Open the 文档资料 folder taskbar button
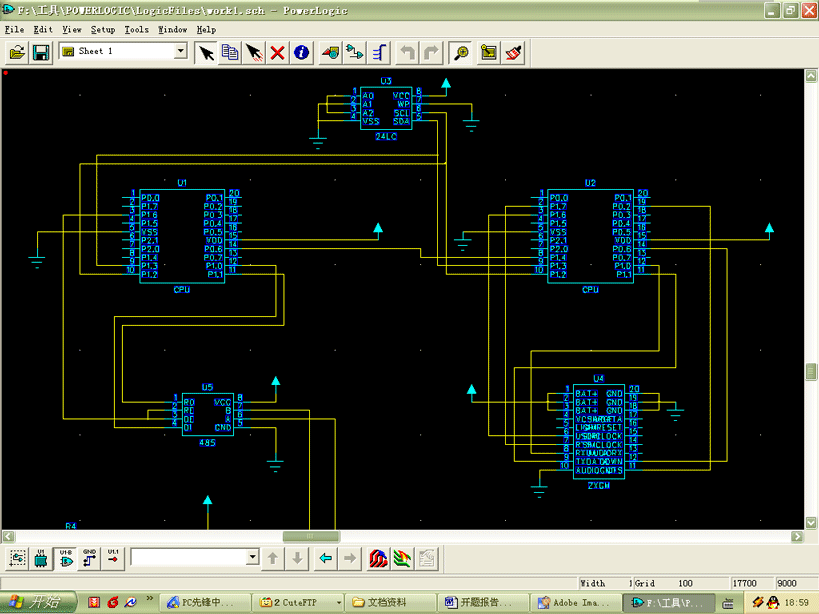The image size is (819, 614). pos(390,603)
